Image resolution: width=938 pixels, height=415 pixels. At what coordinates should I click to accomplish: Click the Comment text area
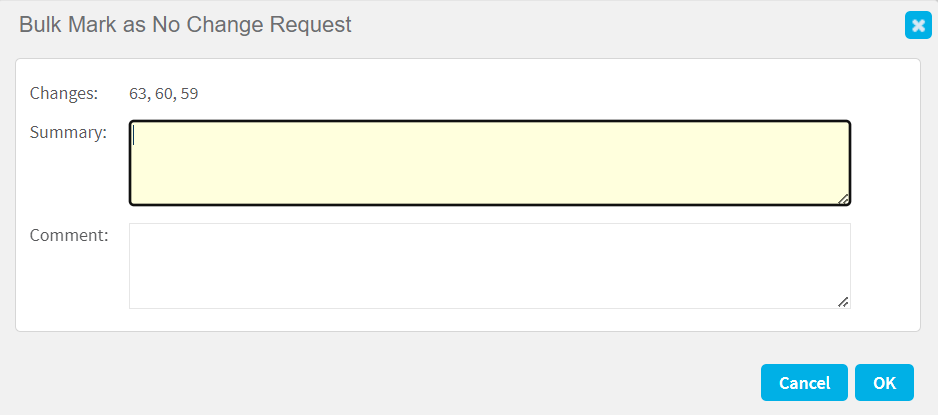pyautogui.click(x=489, y=265)
